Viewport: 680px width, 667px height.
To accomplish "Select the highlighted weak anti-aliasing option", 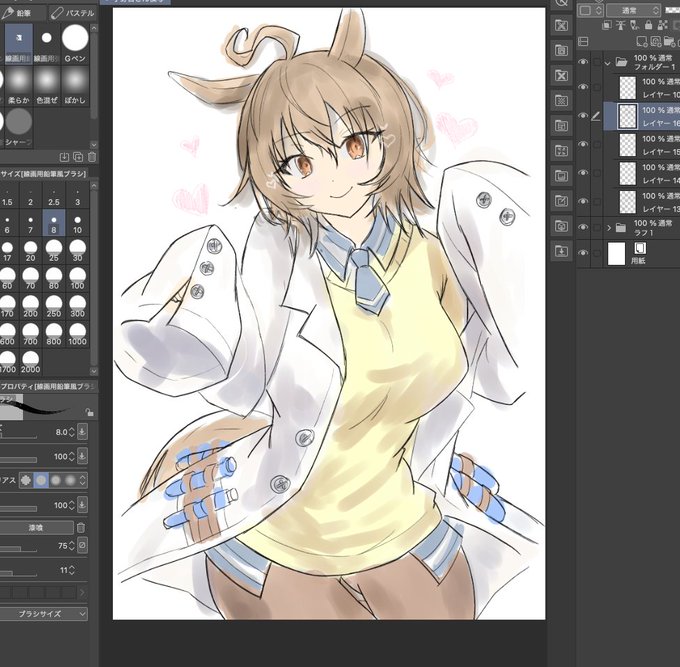I will (41, 481).
